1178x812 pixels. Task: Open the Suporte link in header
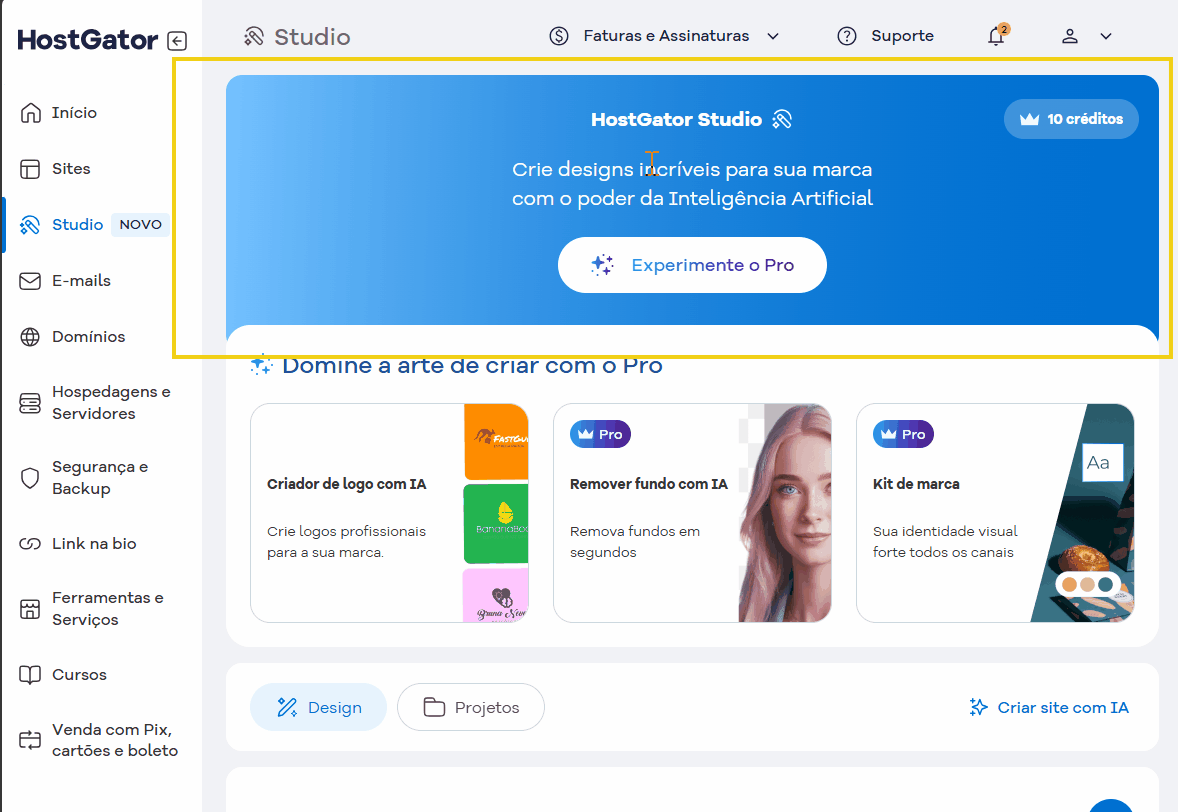click(886, 36)
